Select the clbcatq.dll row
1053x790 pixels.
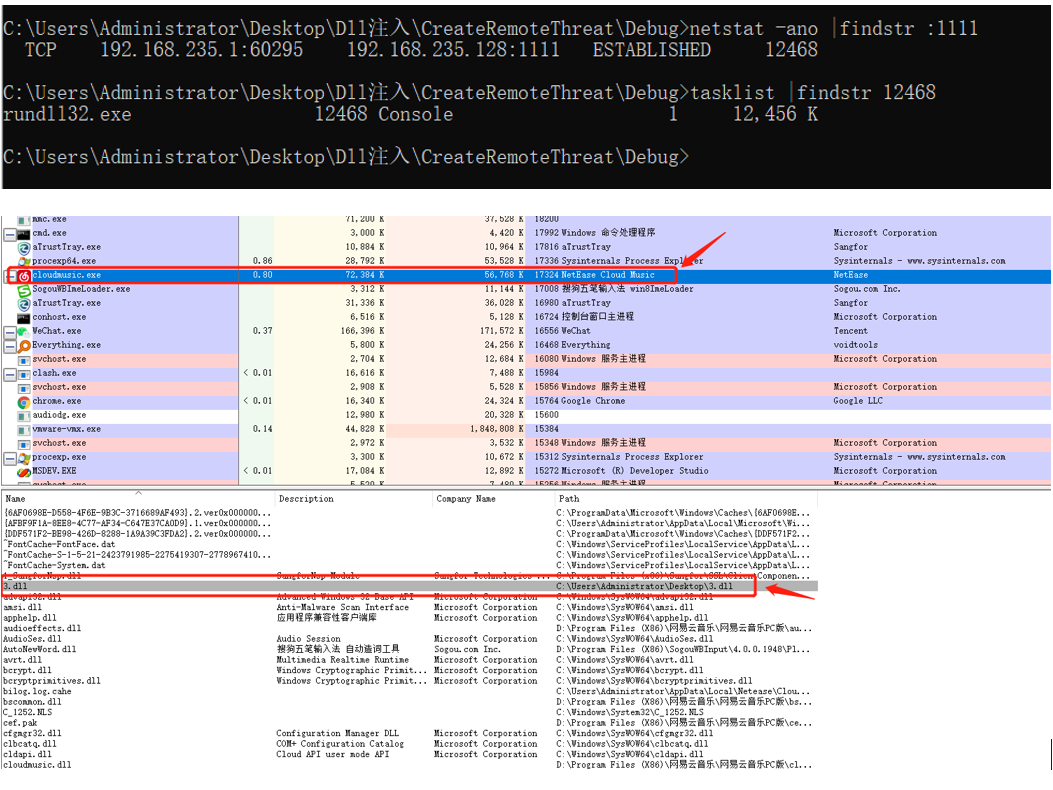click(409, 744)
